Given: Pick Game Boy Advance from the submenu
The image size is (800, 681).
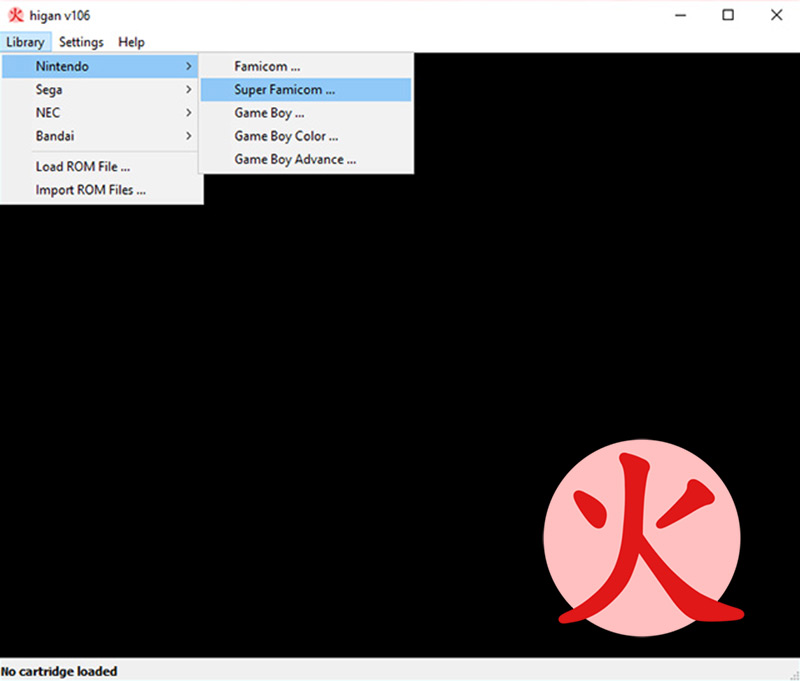Looking at the screenshot, I should click(306, 160).
